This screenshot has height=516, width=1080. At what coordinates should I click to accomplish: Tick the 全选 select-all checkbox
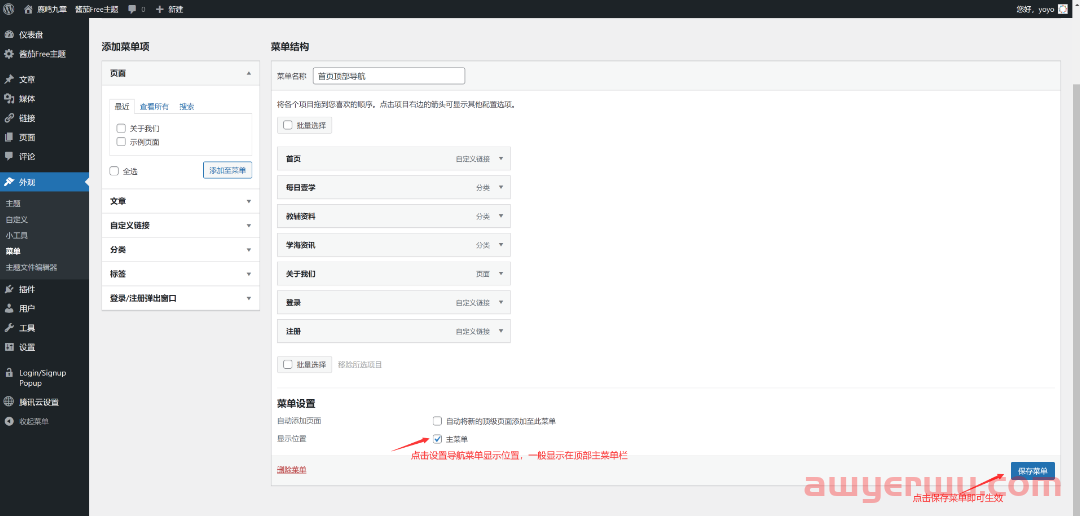(x=114, y=171)
